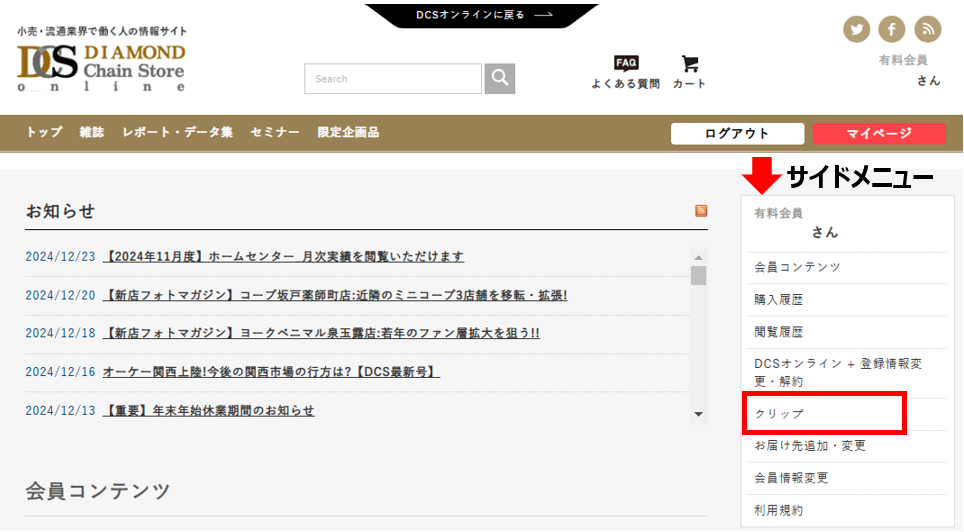964x532 pixels.
Task: Open the Twitter social icon
Action: click(x=857, y=30)
